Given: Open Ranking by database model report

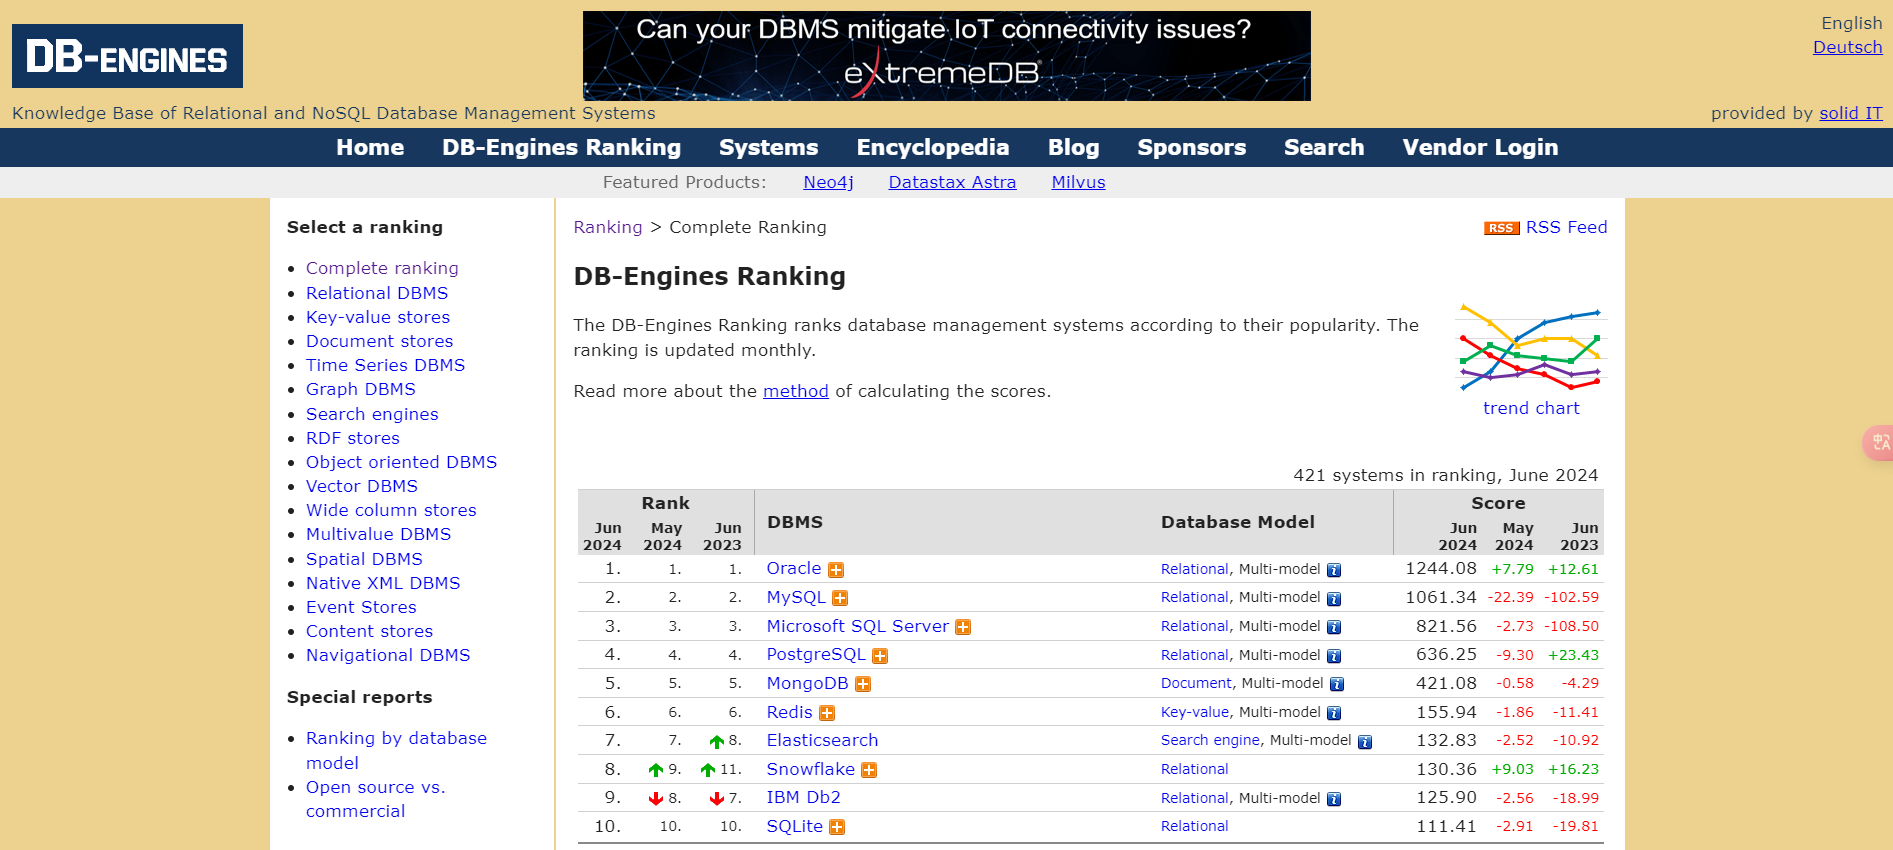Looking at the screenshot, I should (396, 750).
